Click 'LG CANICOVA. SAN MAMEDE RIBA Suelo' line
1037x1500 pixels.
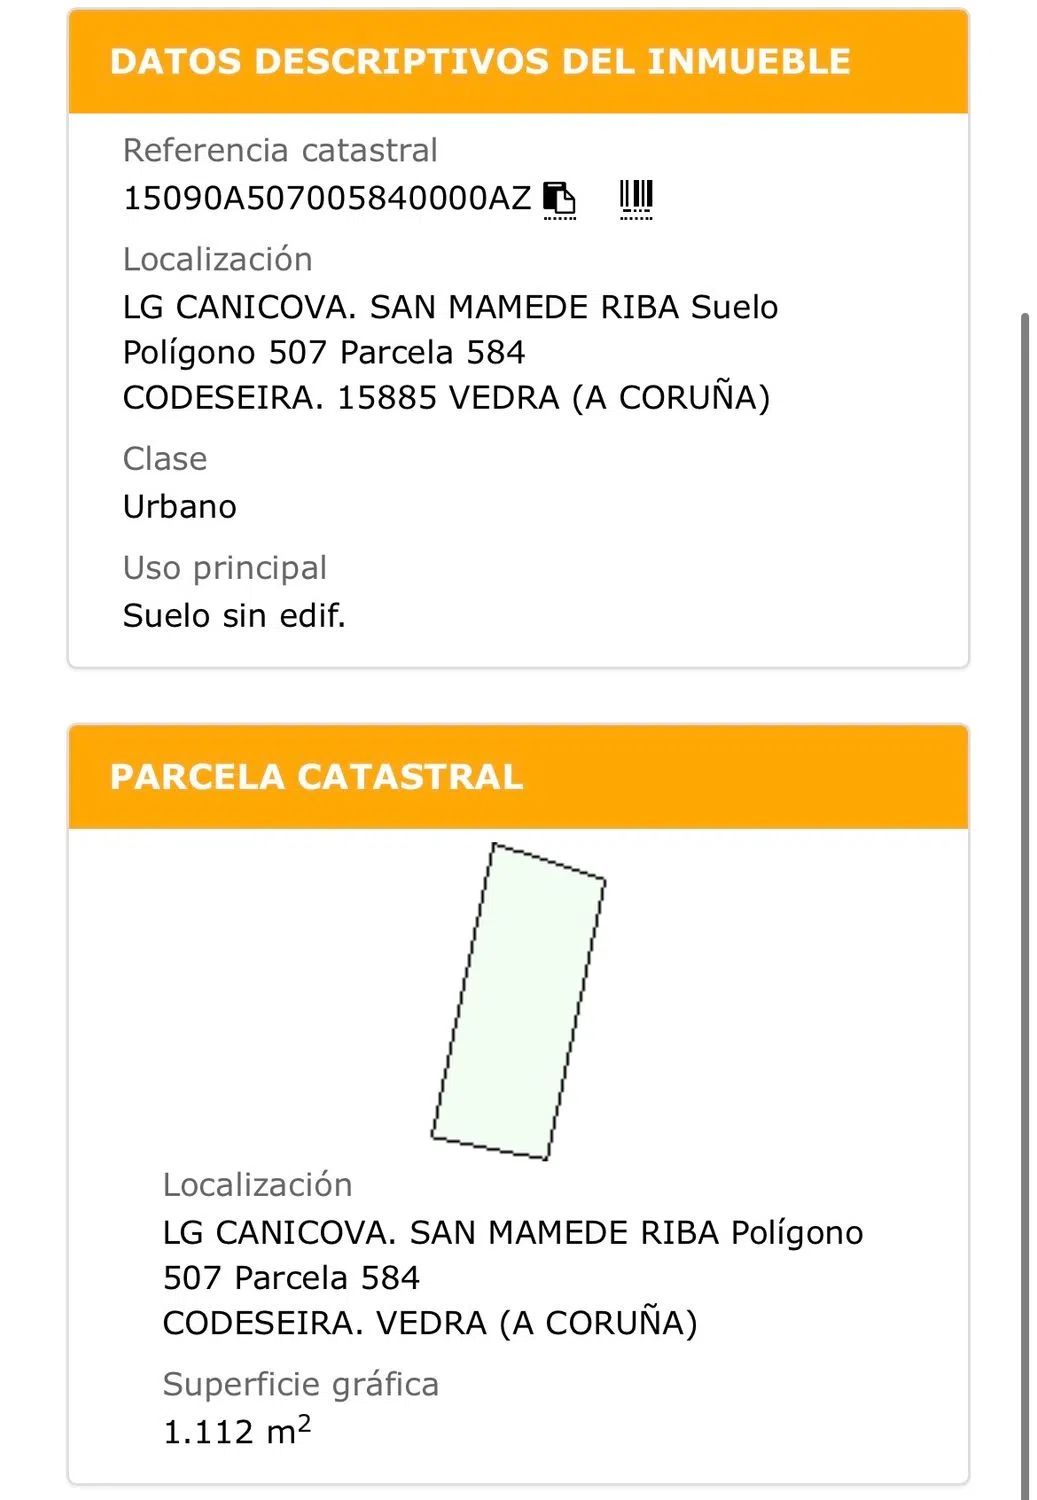coord(450,307)
